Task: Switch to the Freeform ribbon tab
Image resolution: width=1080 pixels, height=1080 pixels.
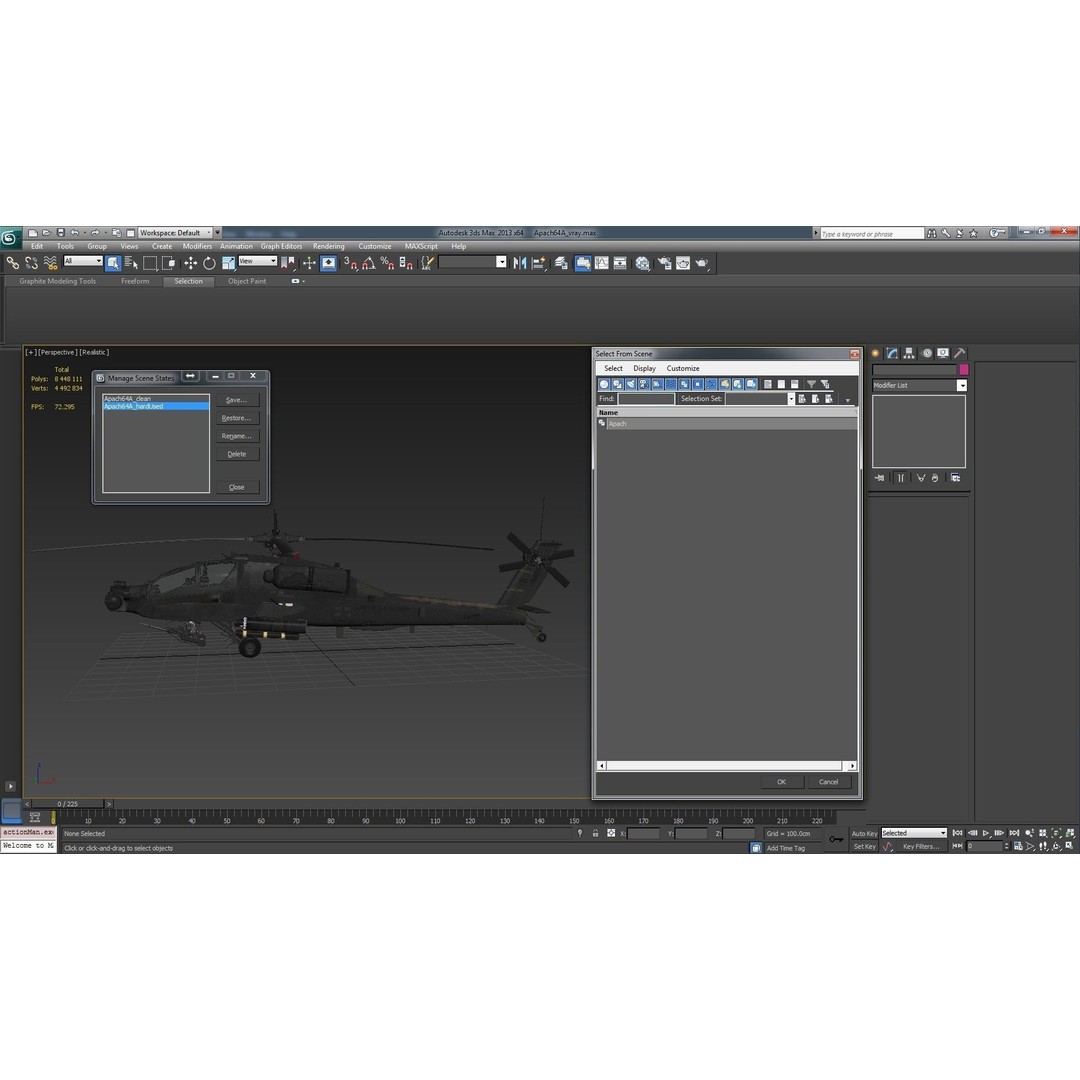Action: pos(135,281)
